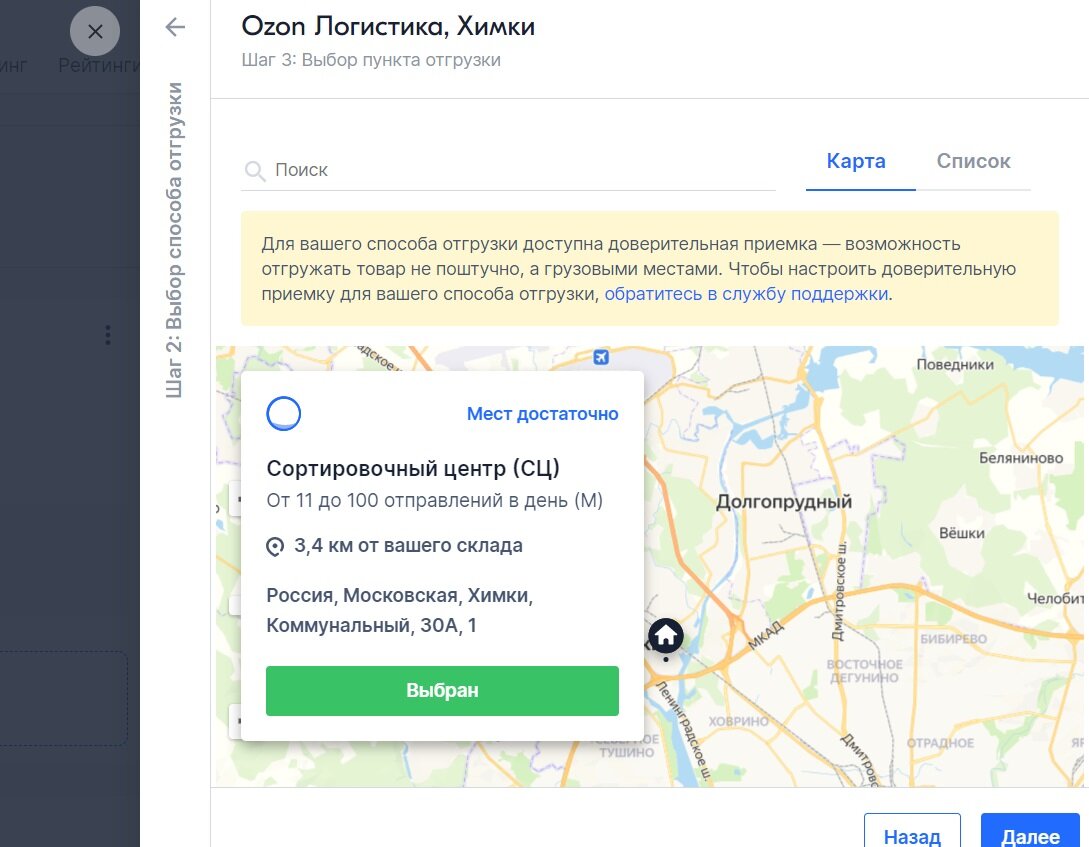
Task: Click 3,4 км от вашего склада
Action: pyautogui.click(x=408, y=546)
